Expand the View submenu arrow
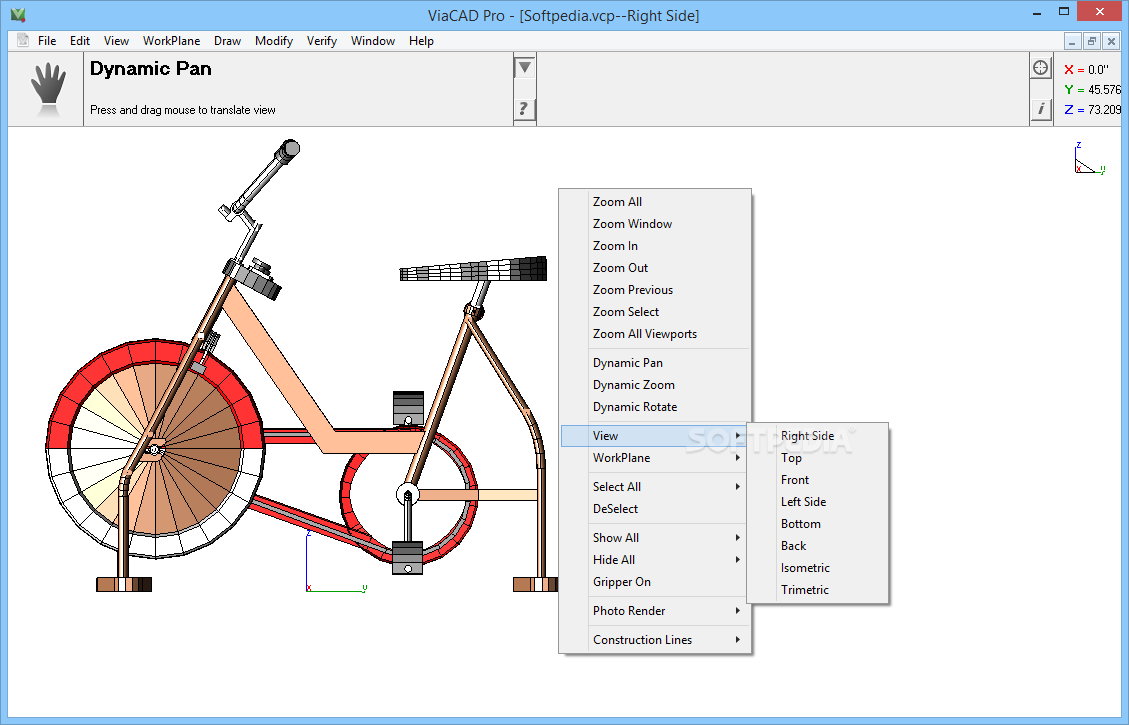Viewport: 1129px width, 725px height. [x=738, y=436]
